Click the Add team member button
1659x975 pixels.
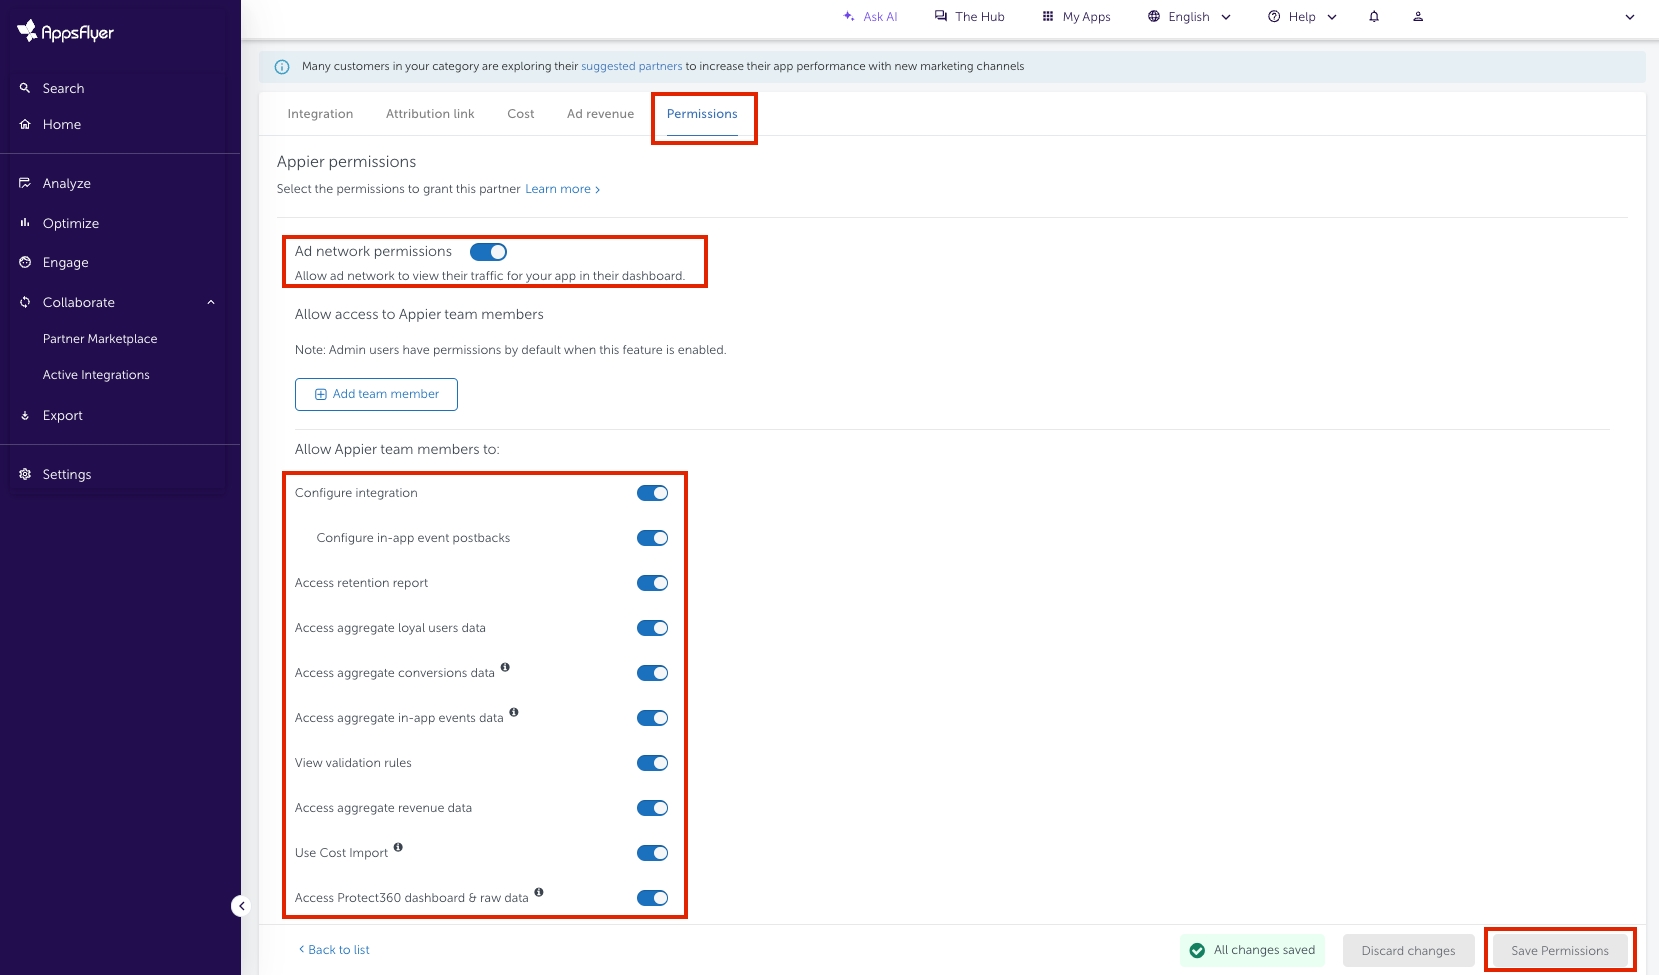(376, 394)
